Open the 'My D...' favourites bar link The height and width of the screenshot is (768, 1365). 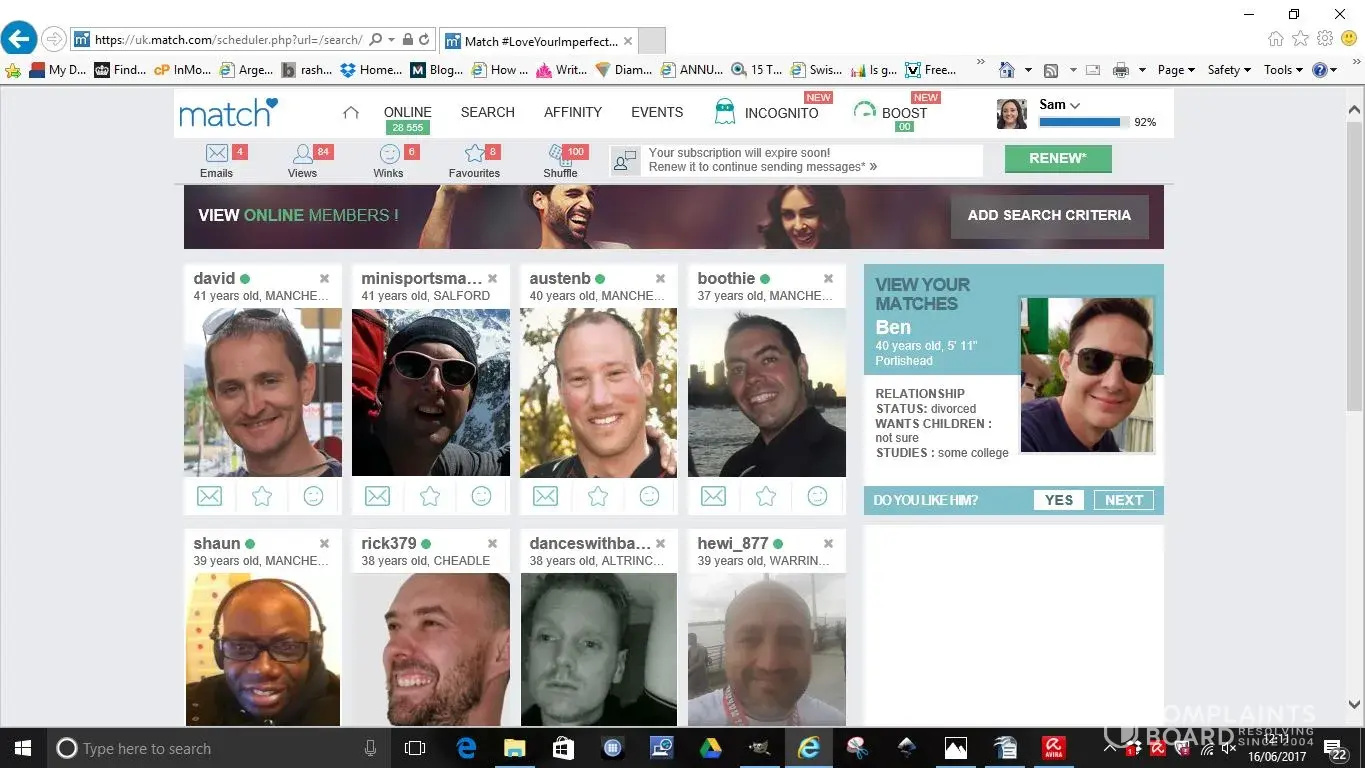point(58,70)
